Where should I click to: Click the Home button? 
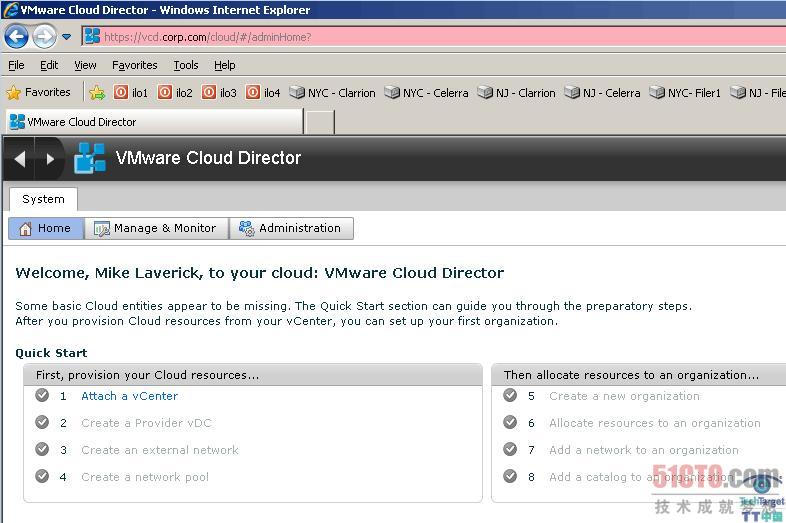click(46, 228)
